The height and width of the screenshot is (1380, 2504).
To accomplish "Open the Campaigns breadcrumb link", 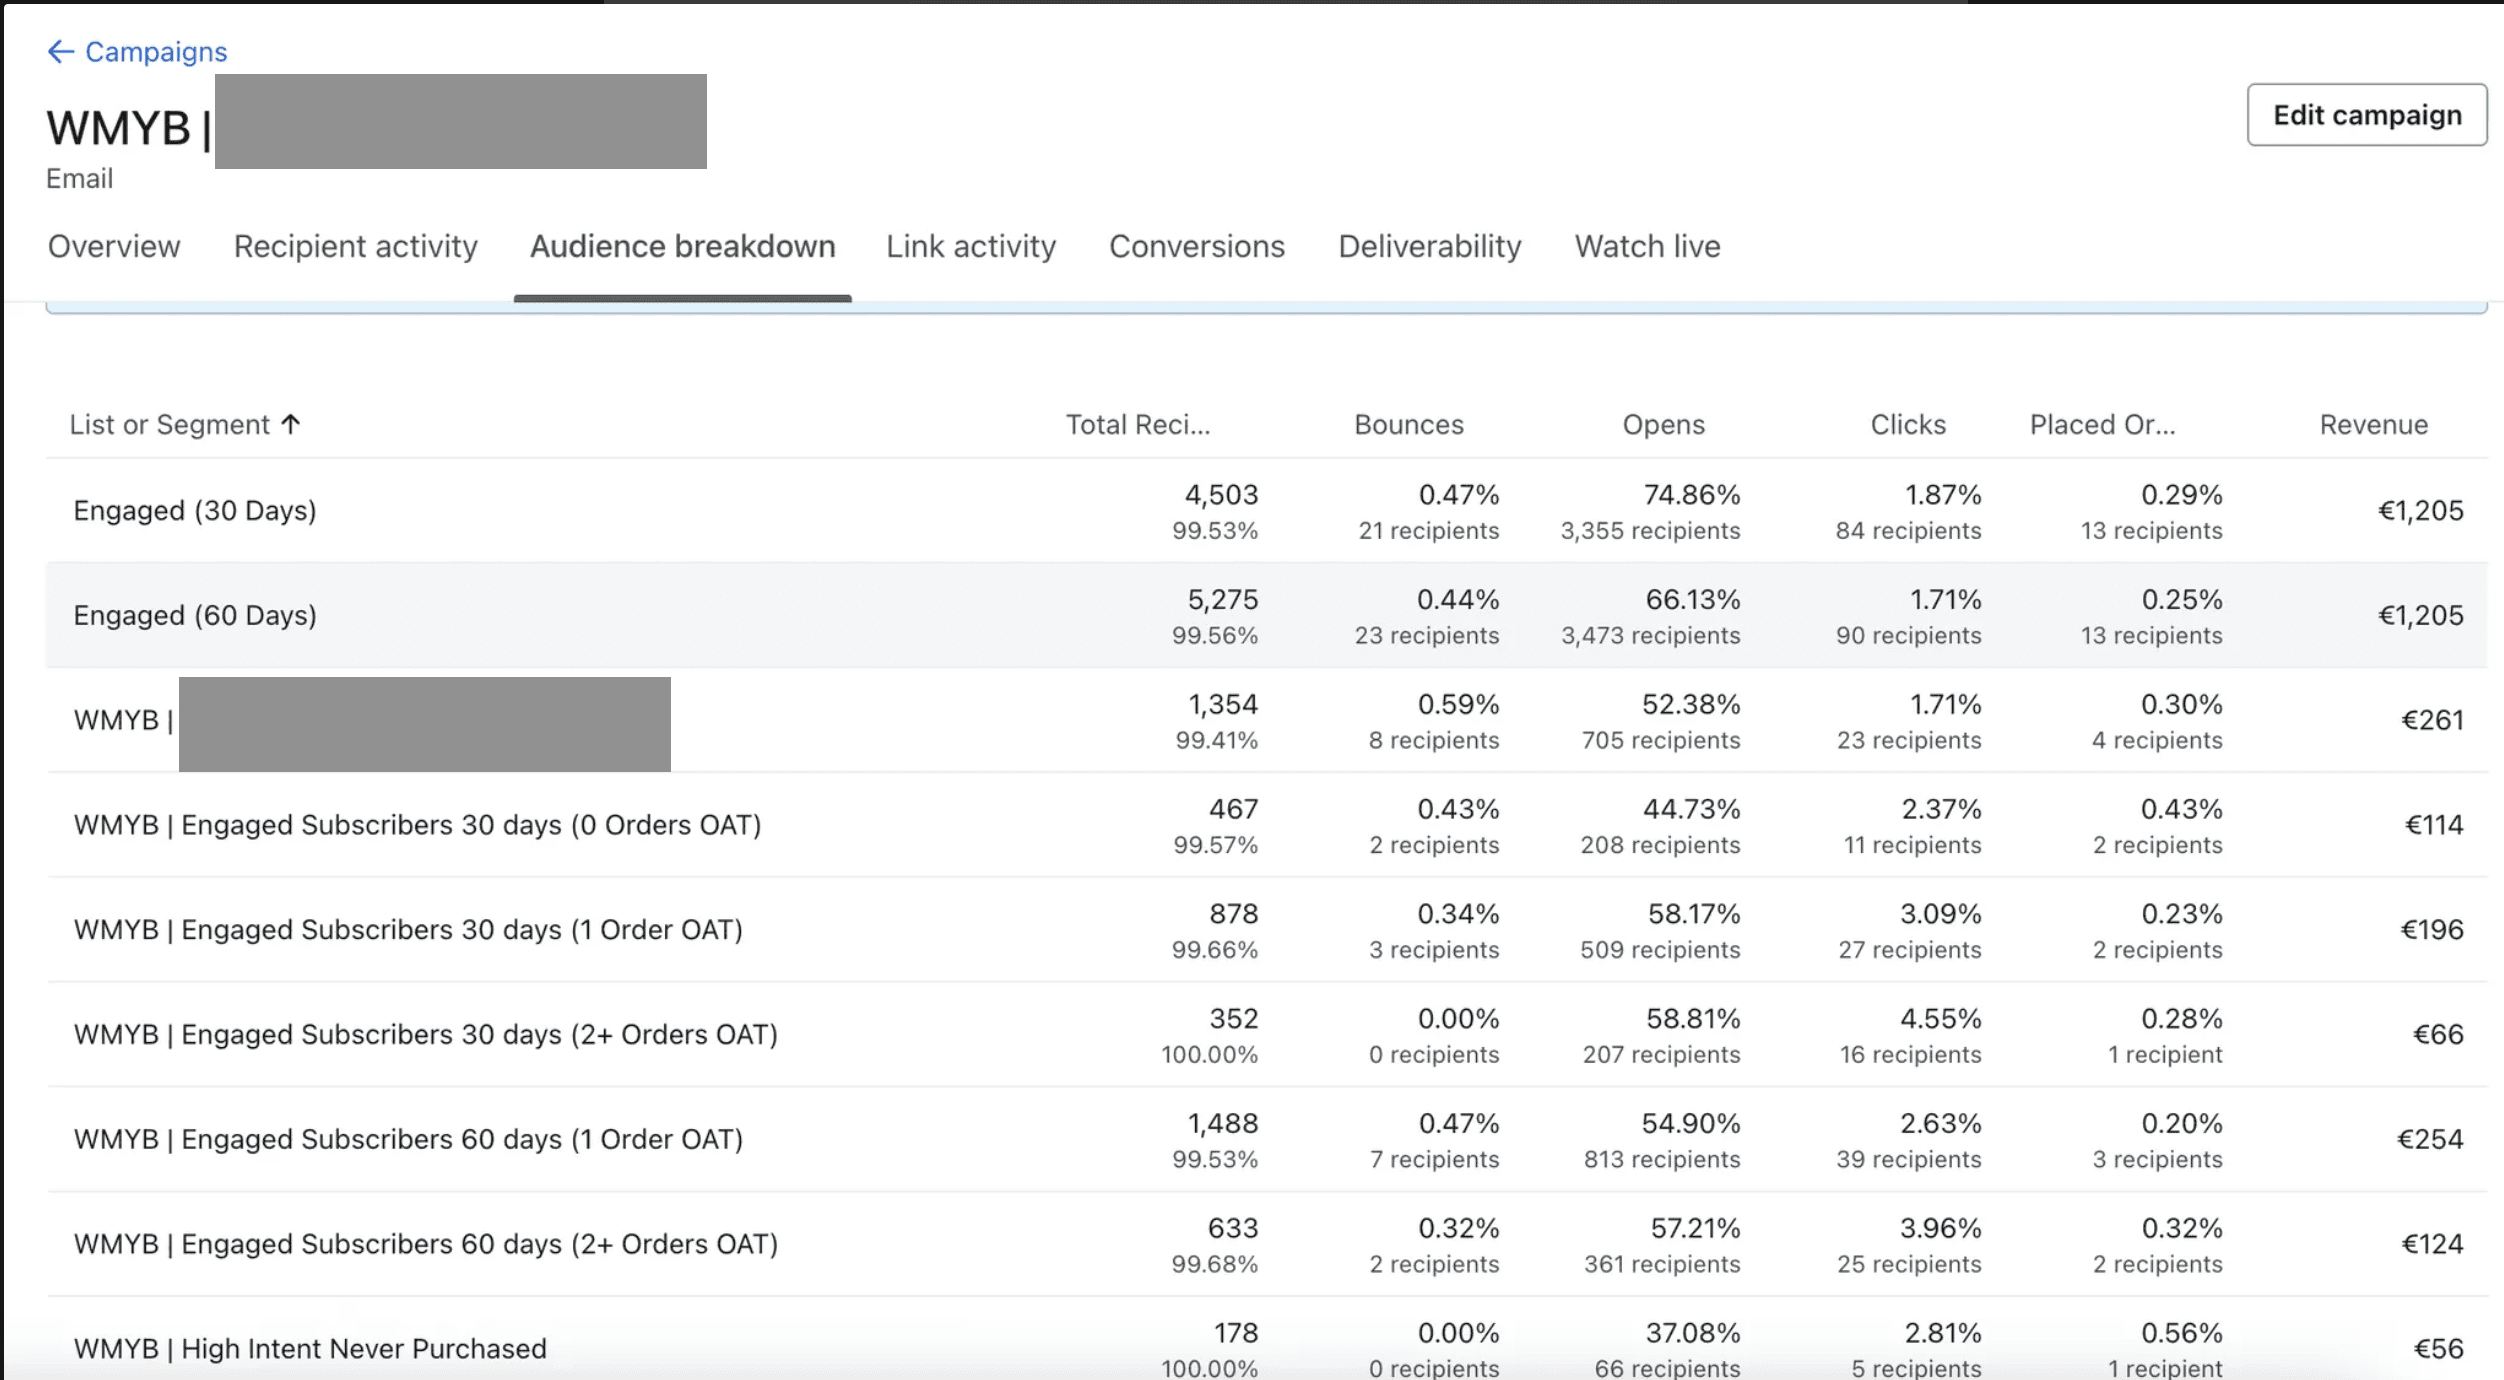I will [156, 52].
